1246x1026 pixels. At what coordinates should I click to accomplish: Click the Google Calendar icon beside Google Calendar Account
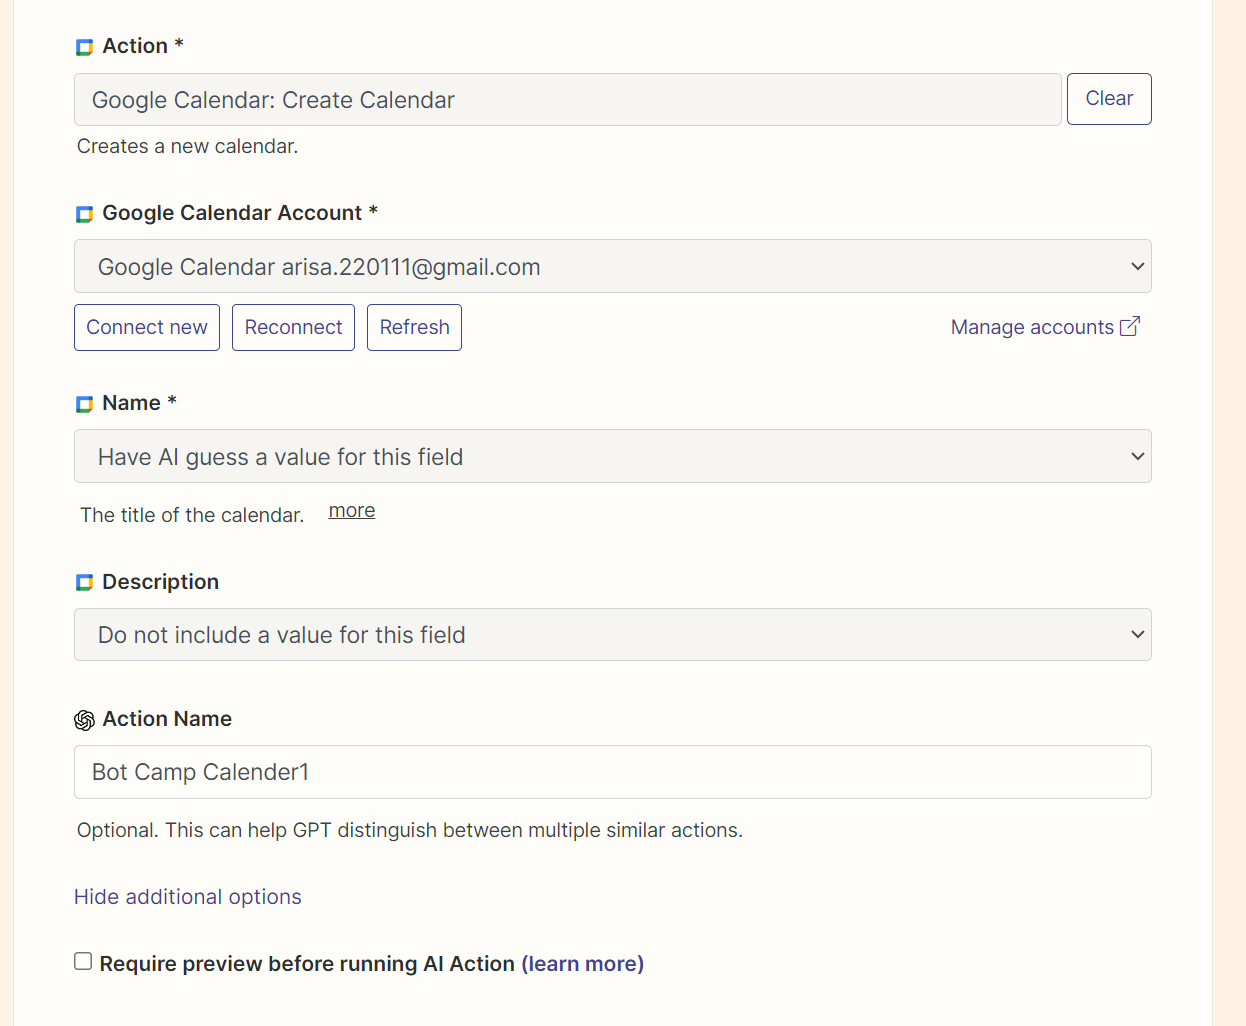[84, 214]
